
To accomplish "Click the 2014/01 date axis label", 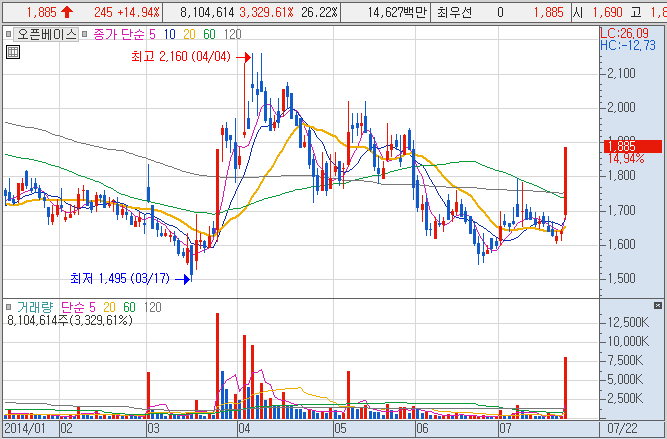I will point(24,428).
